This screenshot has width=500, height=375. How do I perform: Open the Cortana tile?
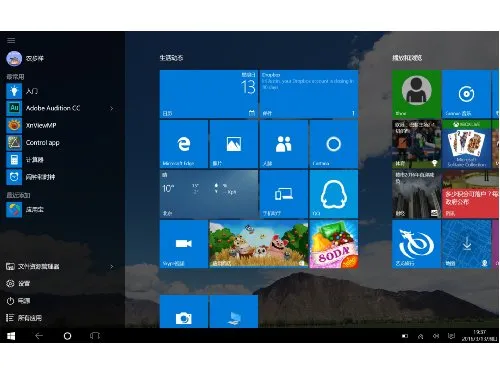click(334, 144)
